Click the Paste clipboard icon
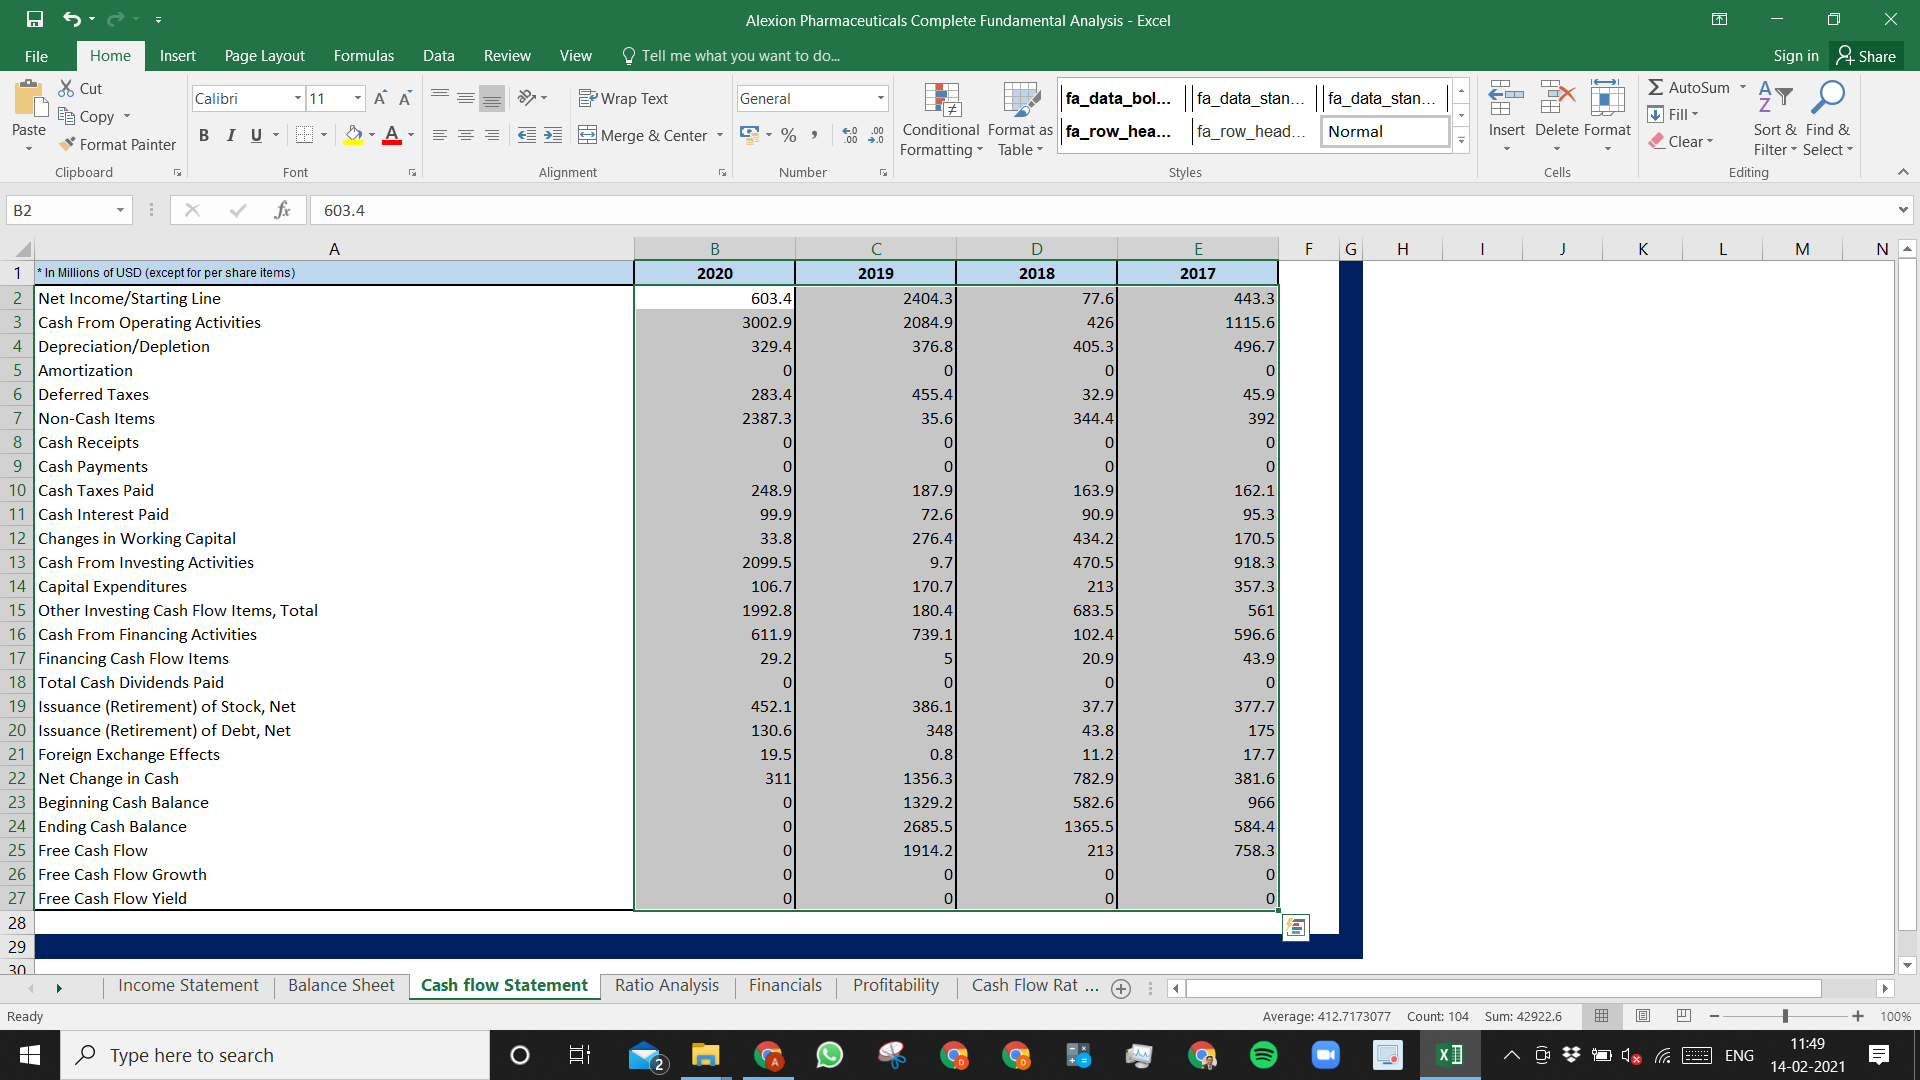Screen dimensions: 1920x1080 point(30,98)
